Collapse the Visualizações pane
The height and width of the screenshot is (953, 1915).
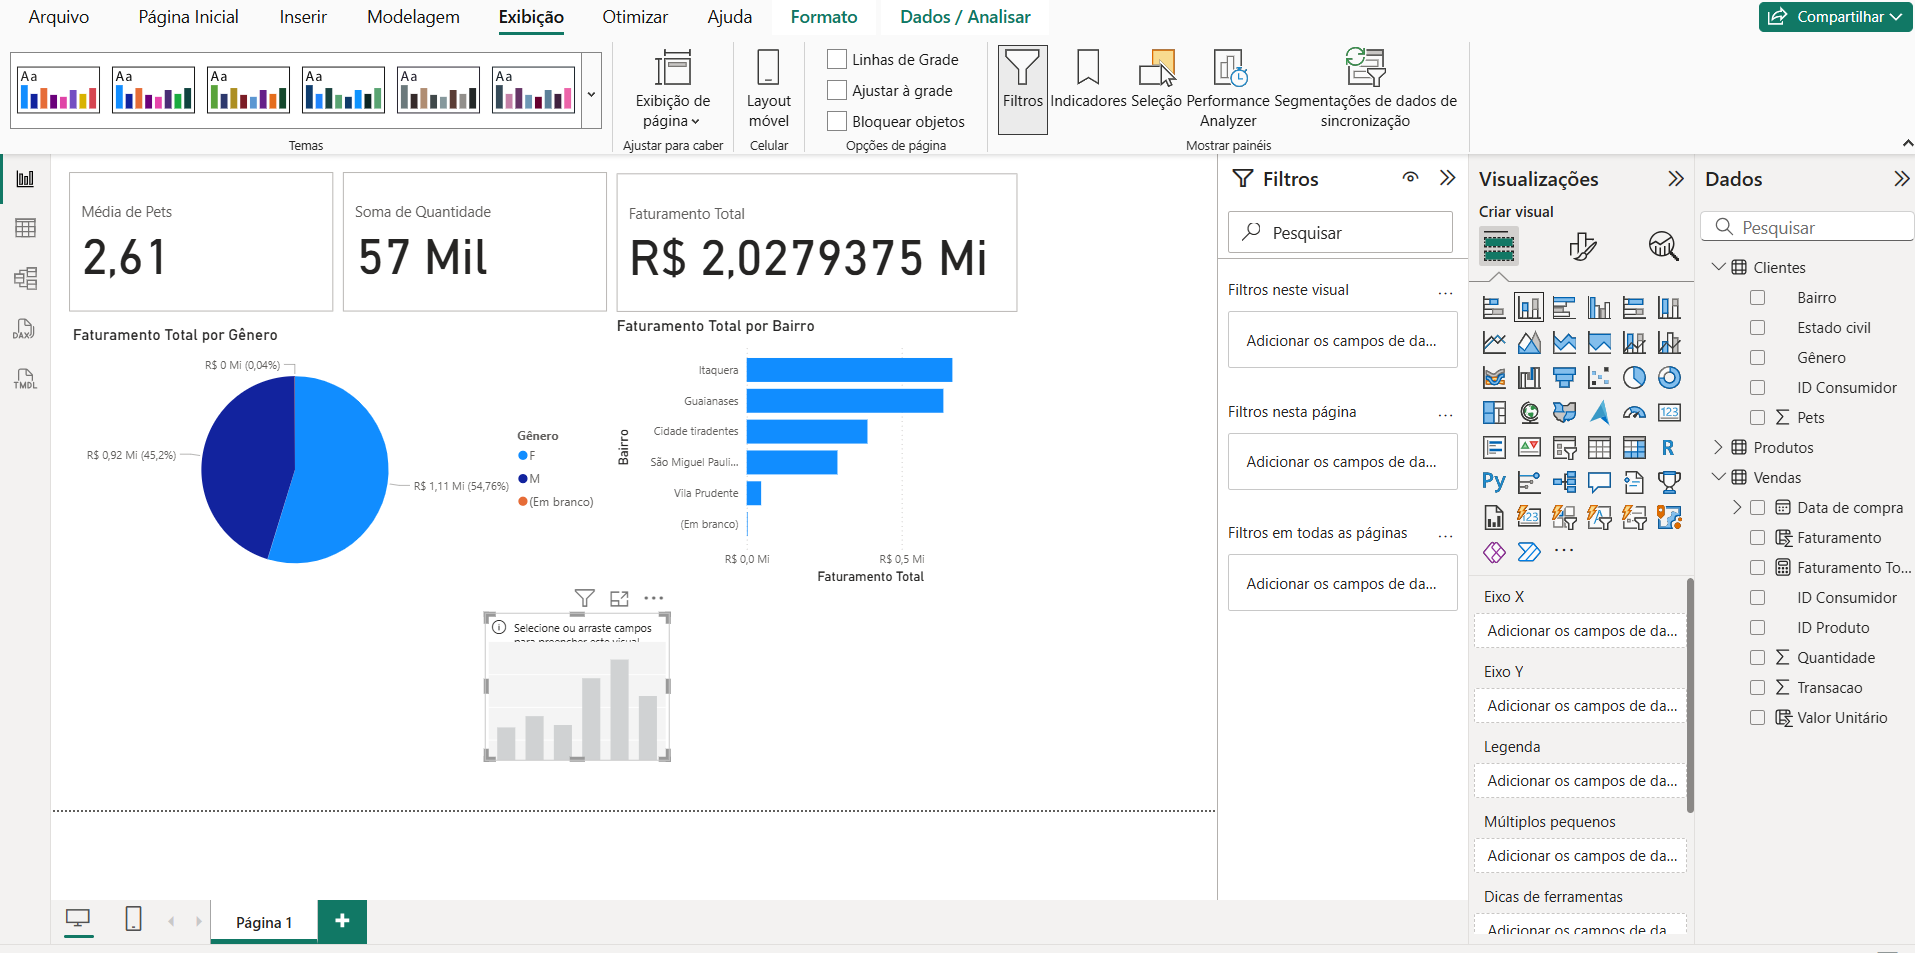tap(1676, 179)
